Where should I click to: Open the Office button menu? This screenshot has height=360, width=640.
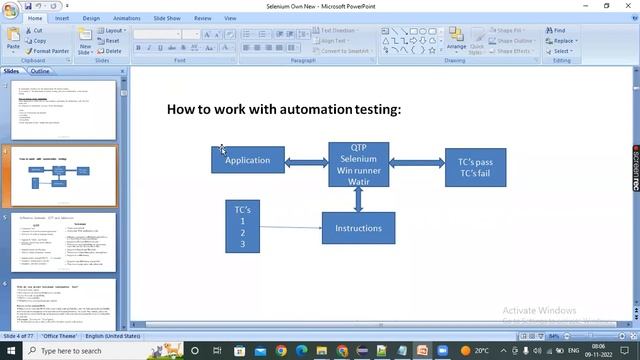coord(10,10)
